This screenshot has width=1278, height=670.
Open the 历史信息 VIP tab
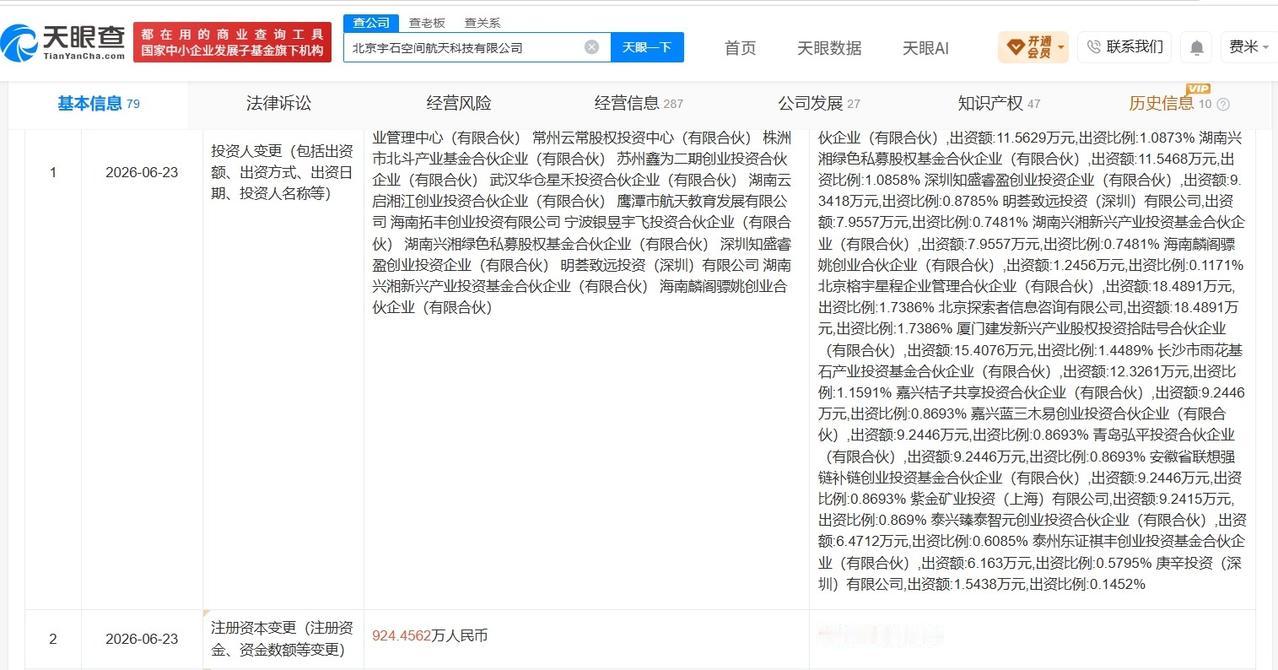[1170, 103]
